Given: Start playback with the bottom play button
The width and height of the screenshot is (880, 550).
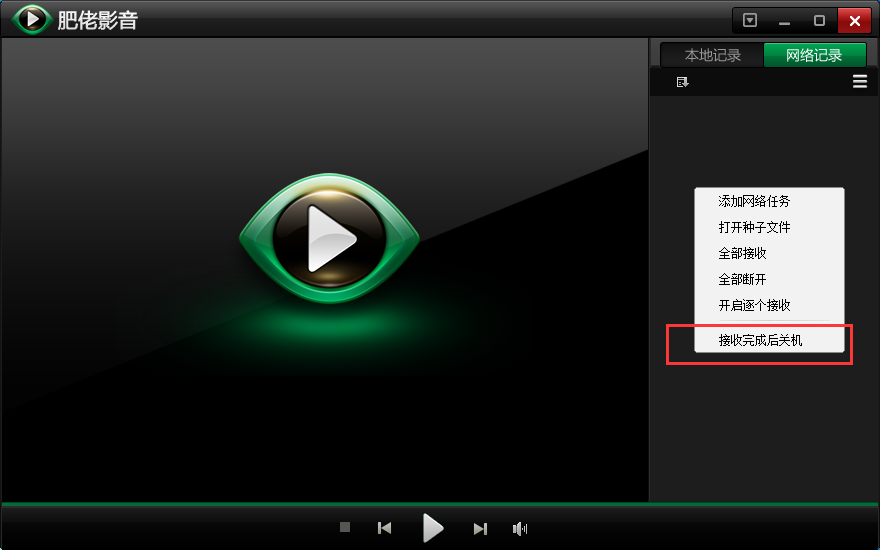Looking at the screenshot, I should click(433, 528).
